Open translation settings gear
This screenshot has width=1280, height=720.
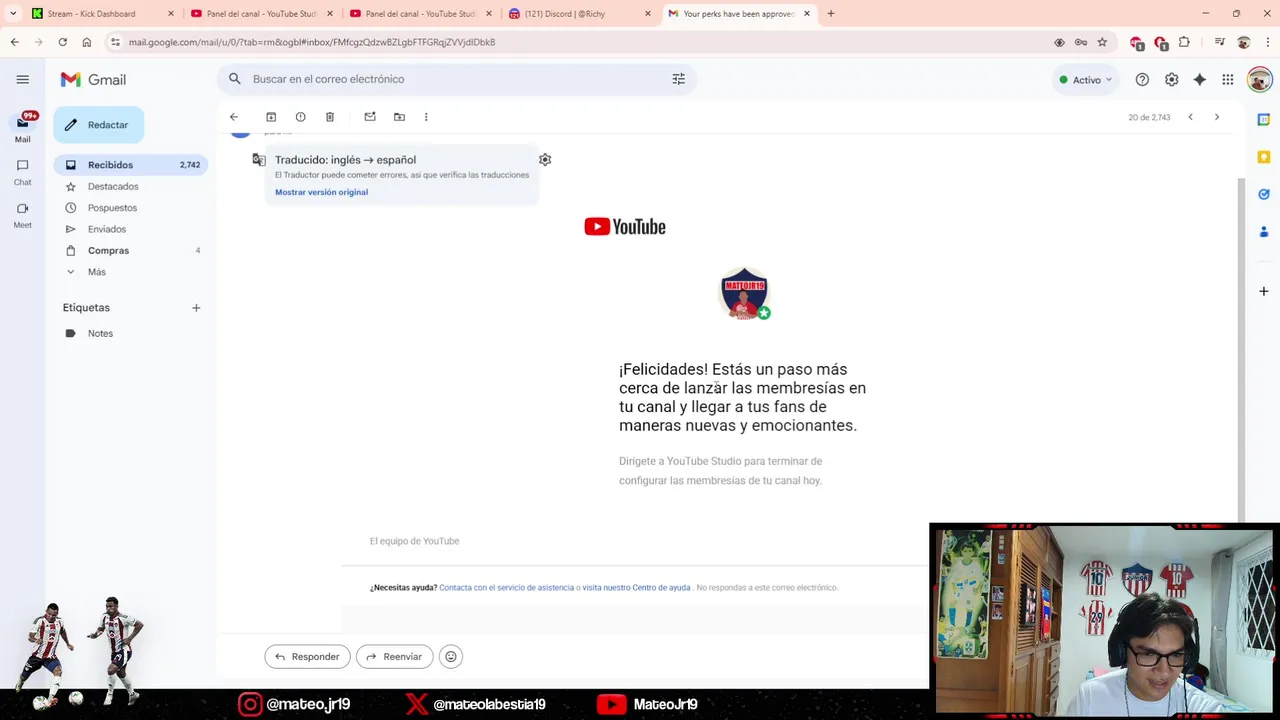pos(545,160)
